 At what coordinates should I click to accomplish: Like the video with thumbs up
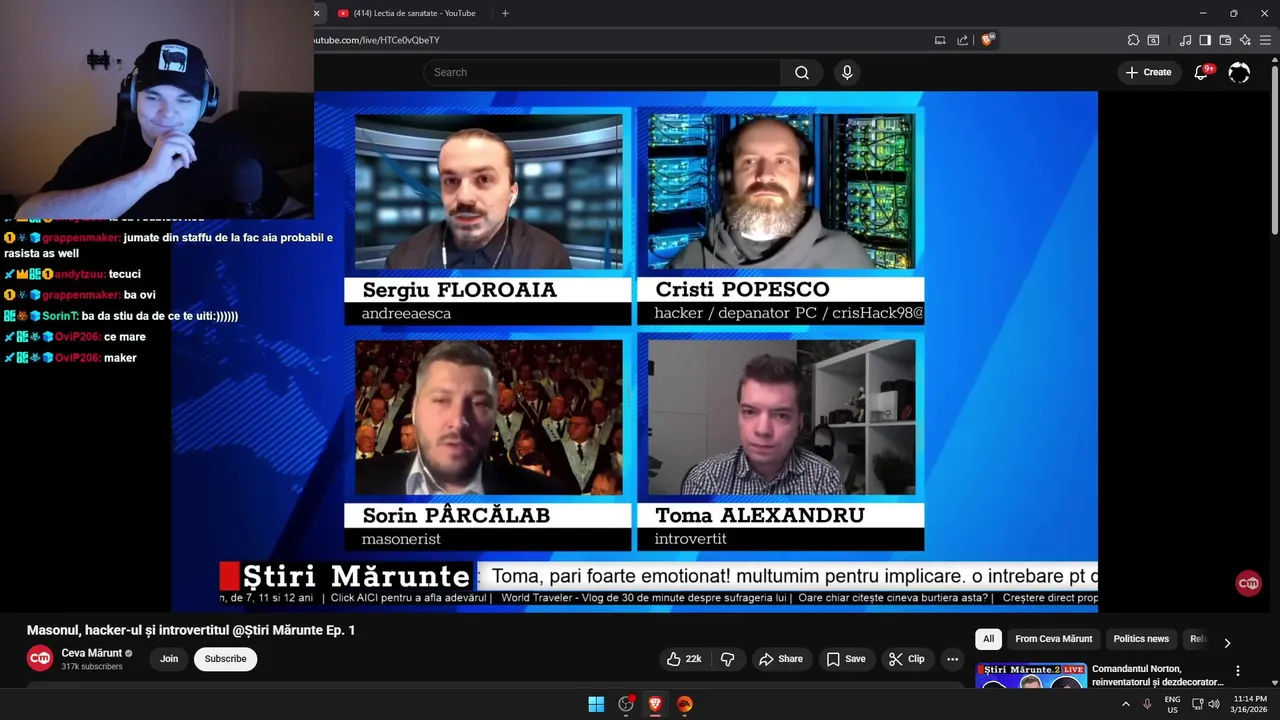point(684,659)
